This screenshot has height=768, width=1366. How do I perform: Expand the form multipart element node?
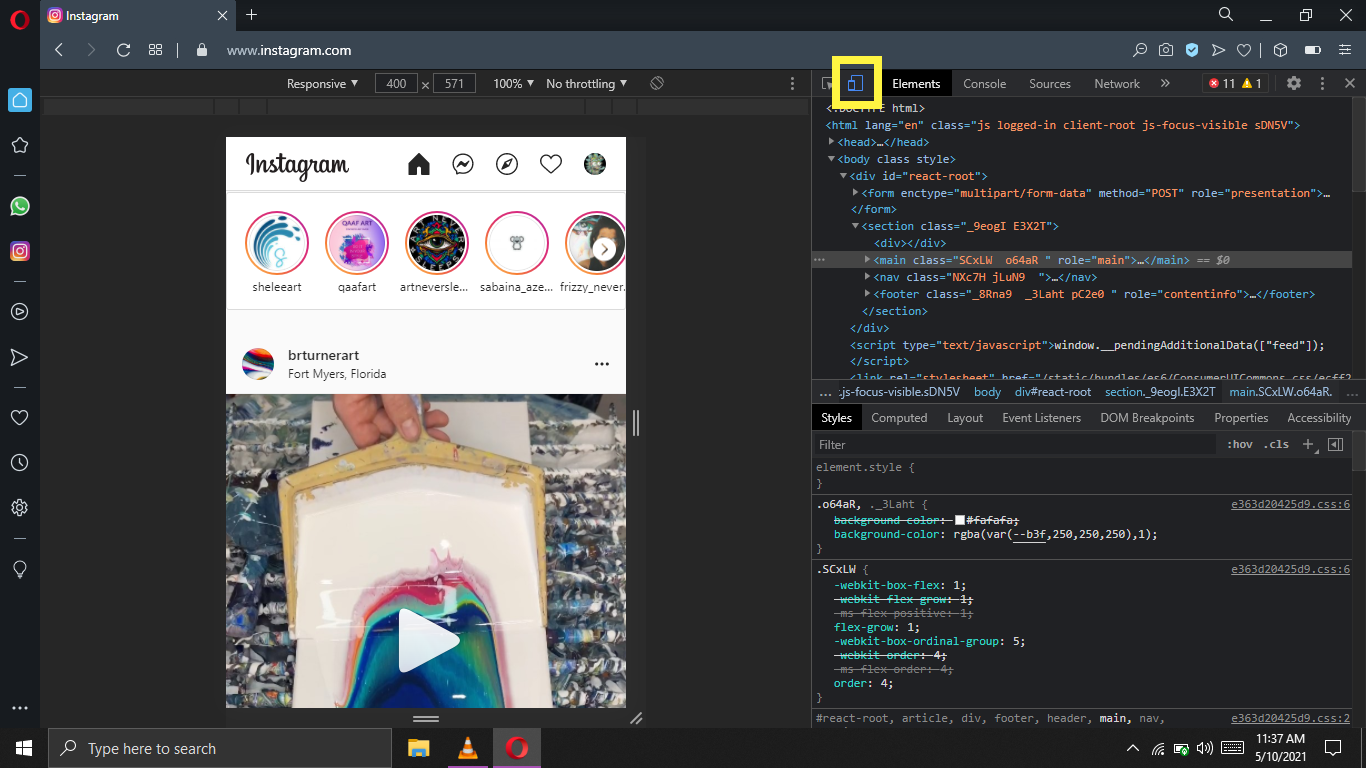855,193
